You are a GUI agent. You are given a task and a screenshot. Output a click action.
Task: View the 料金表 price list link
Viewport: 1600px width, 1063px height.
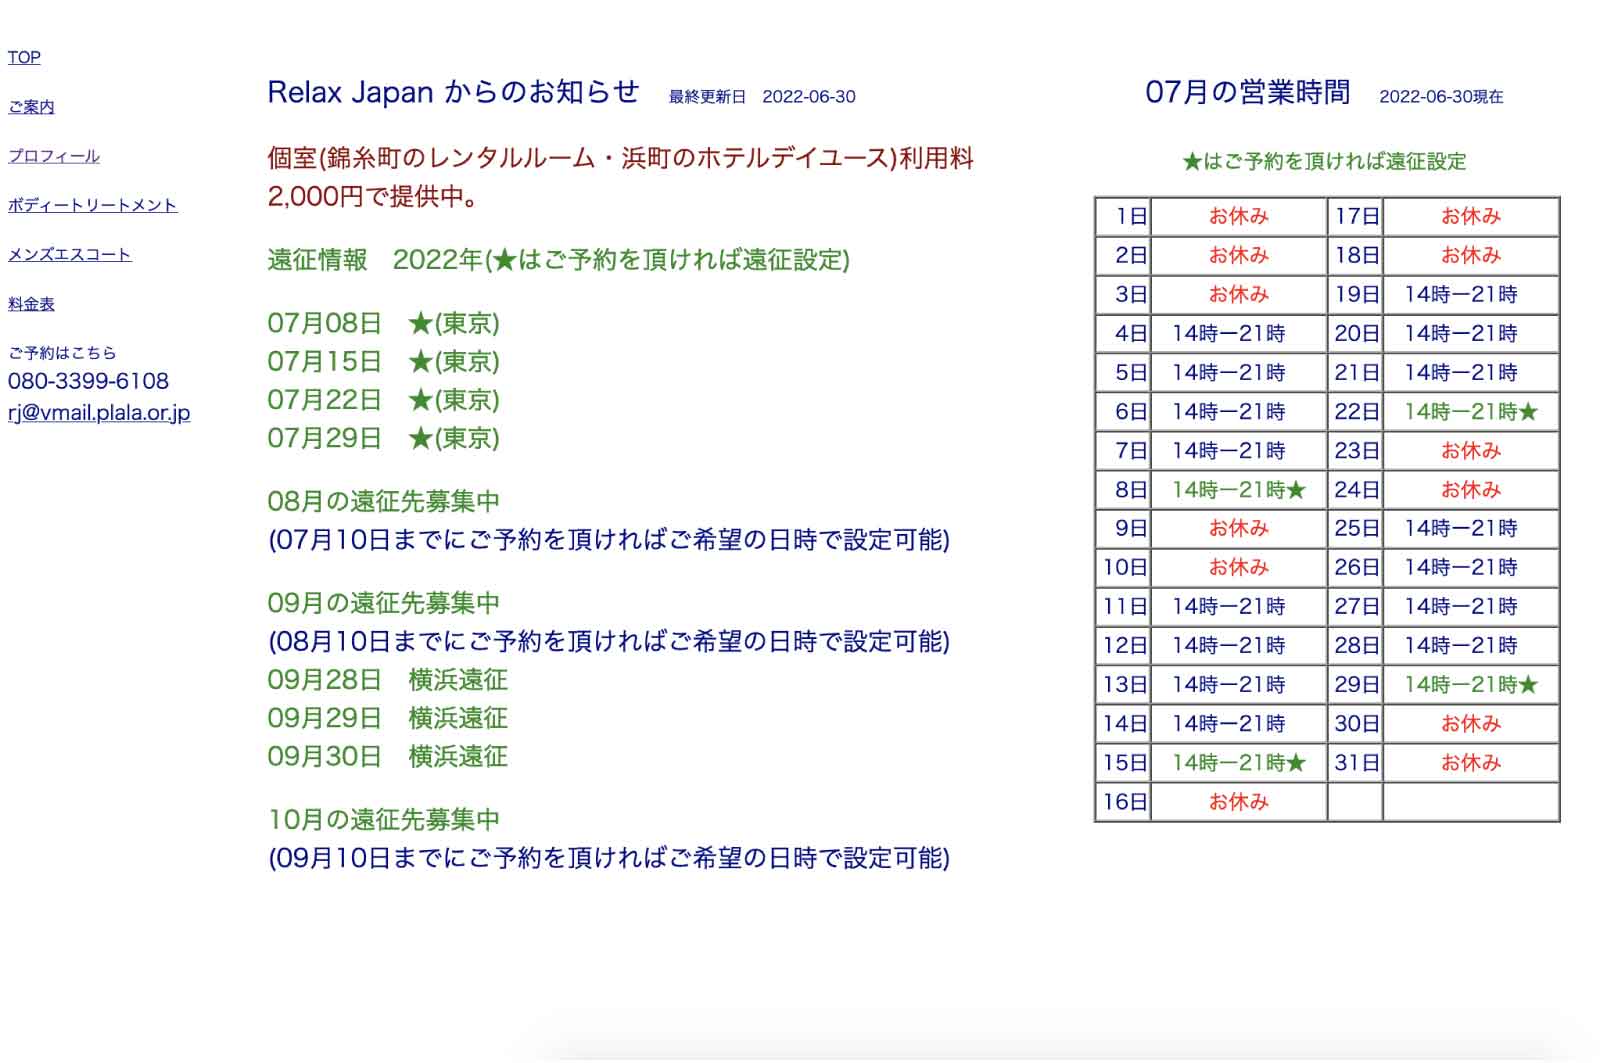[x=31, y=303]
